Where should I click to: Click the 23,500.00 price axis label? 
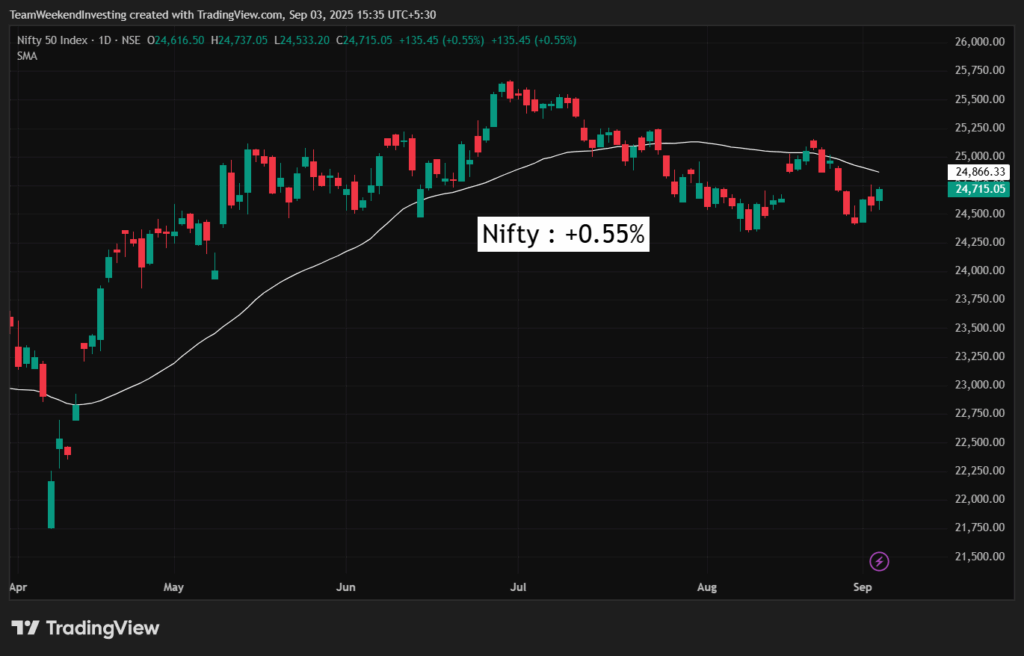click(x=980, y=327)
